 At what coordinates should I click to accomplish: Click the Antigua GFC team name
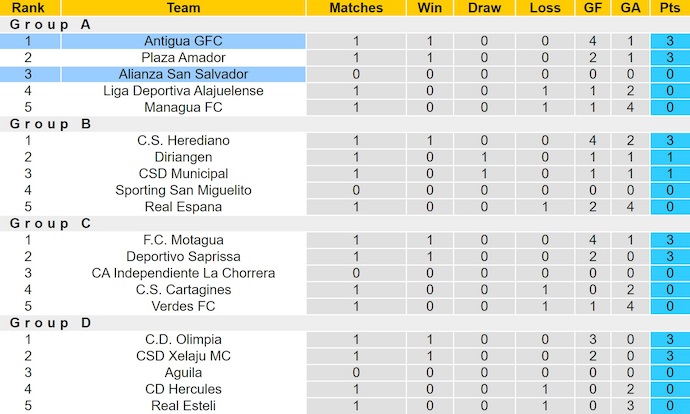pos(183,41)
